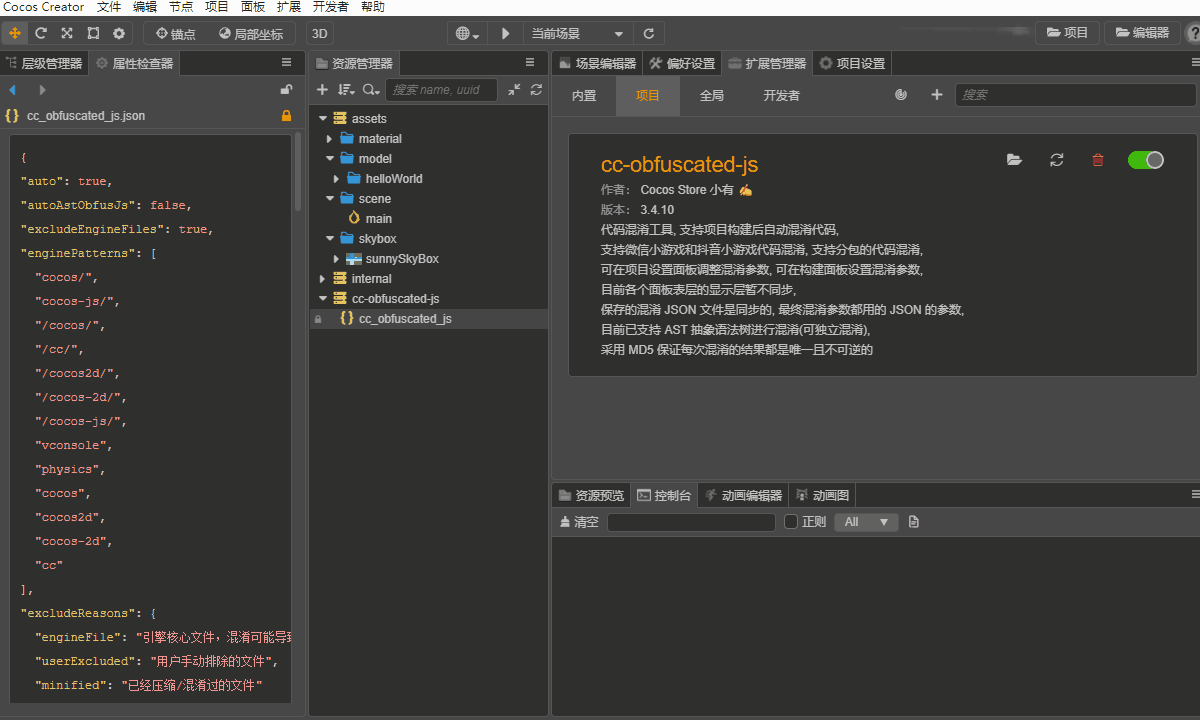
Task: Delete the cc-obfuscated-js extension
Action: click(1098, 160)
